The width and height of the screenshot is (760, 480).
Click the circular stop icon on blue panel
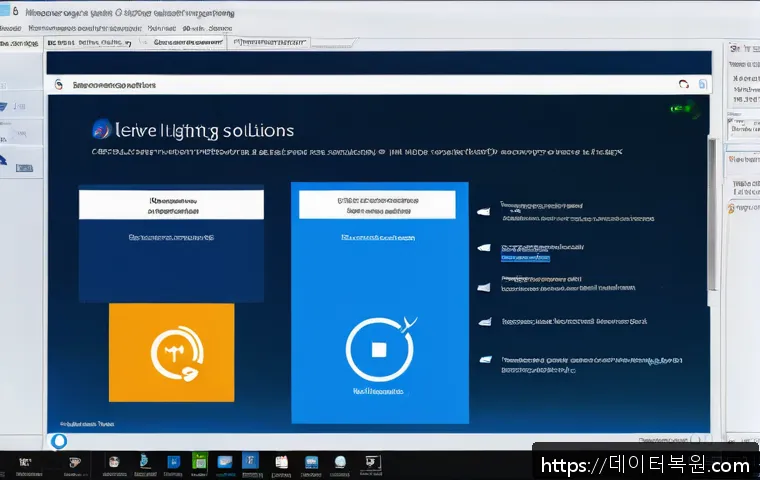coord(378,351)
